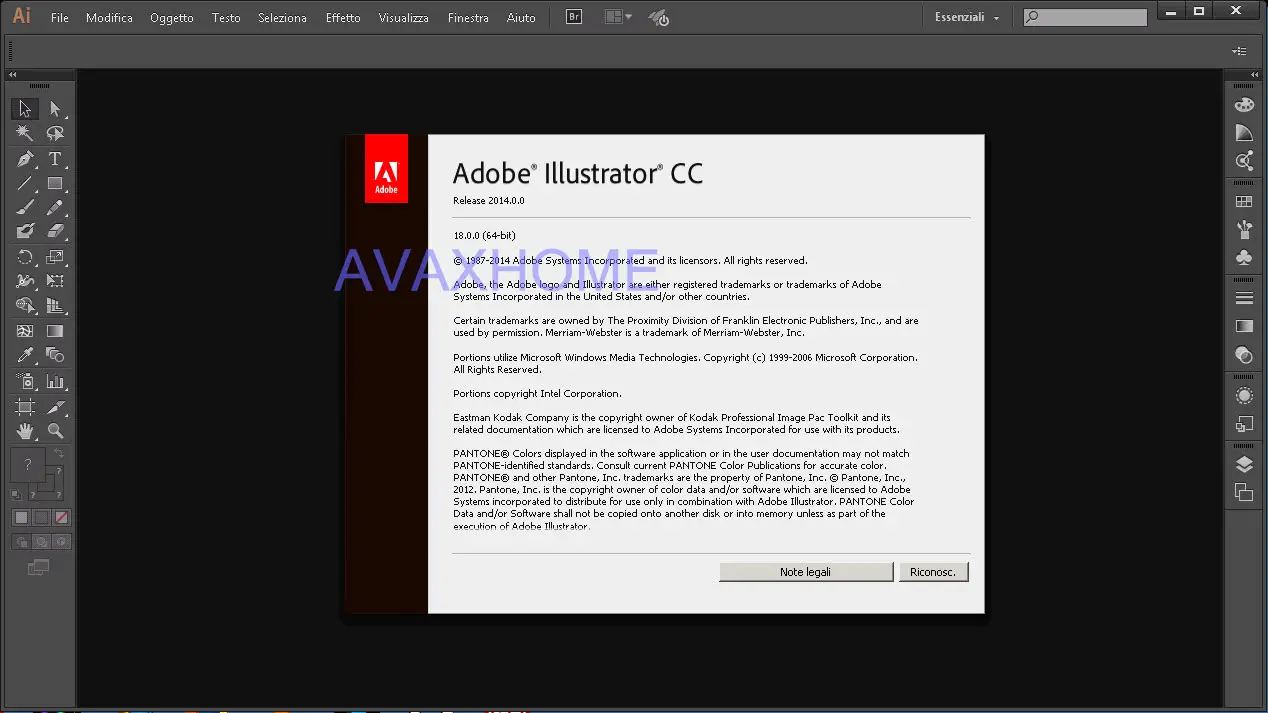Open the Brushes panel
This screenshot has height=713, width=1268.
tap(1244, 229)
